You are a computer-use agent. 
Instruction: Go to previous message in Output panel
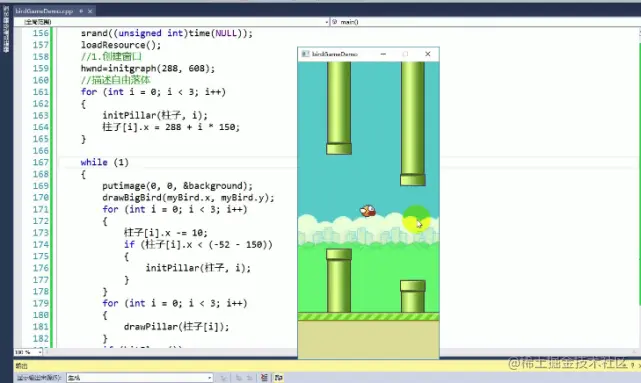pyautogui.click(x=239, y=378)
